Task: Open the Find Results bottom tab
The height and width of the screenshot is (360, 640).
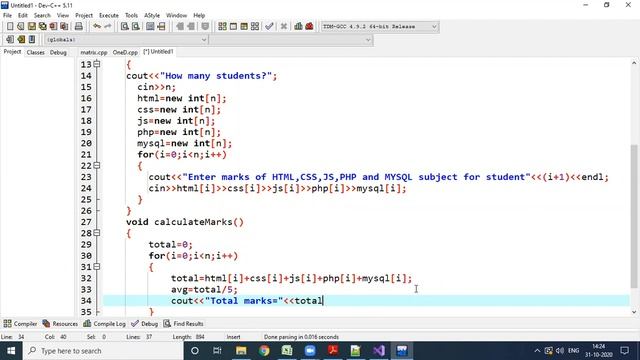Action: tap(184, 324)
